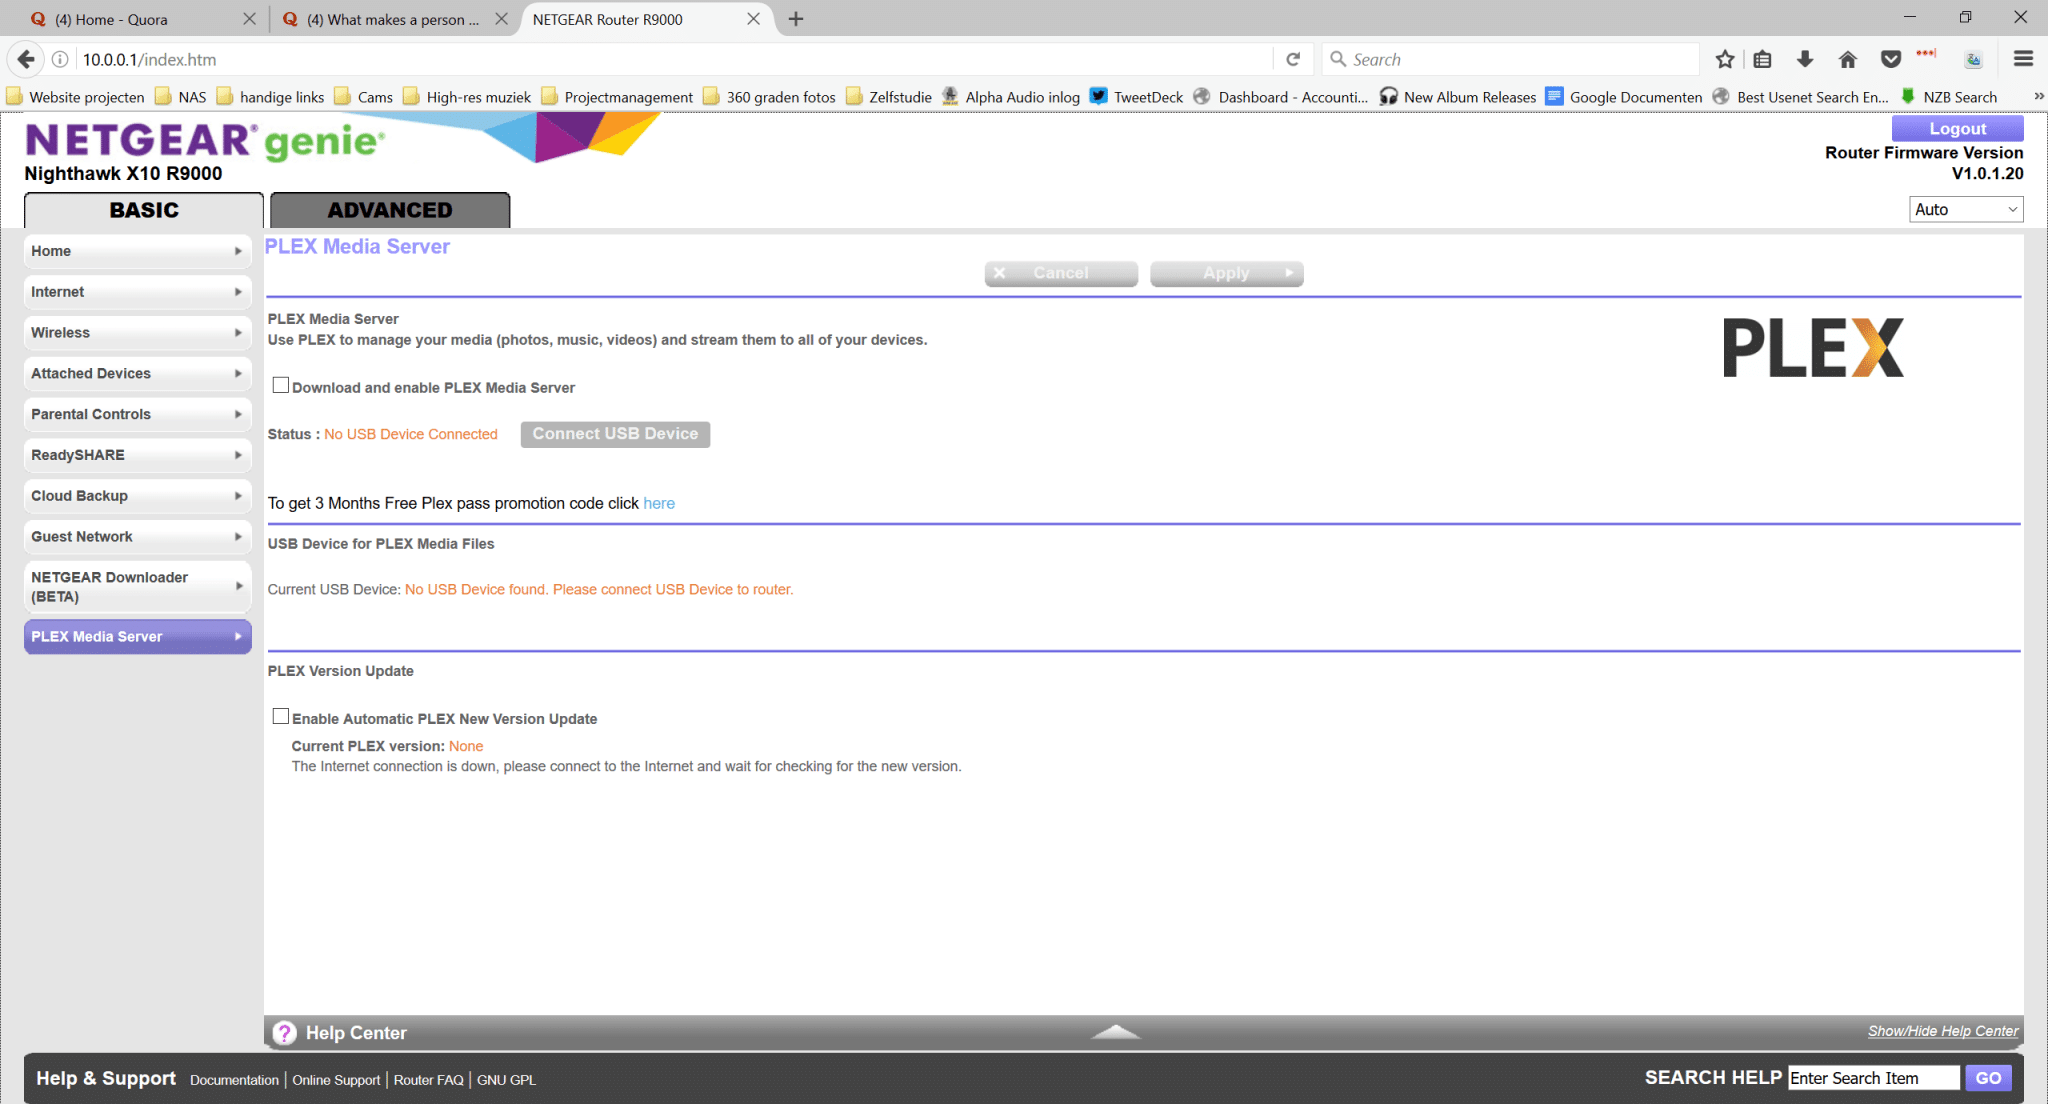
Task: Open NETGEAR Downloader (BETA) in the sidebar
Action: pyautogui.click(x=137, y=587)
